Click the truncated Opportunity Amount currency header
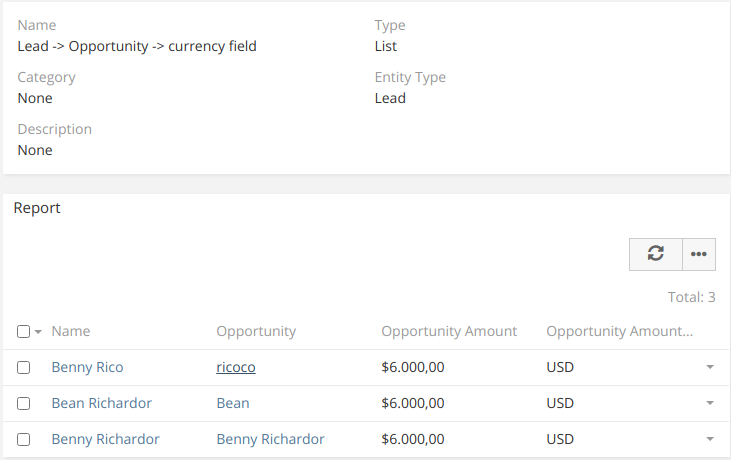 (619, 331)
